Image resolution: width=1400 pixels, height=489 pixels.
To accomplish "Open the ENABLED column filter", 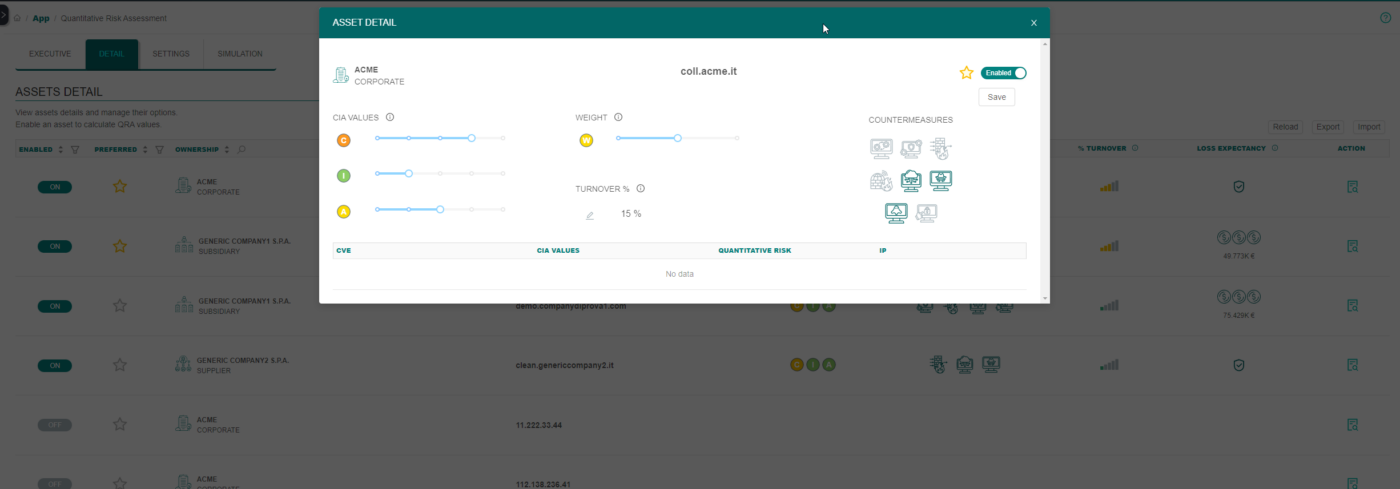I will click(x=76, y=149).
